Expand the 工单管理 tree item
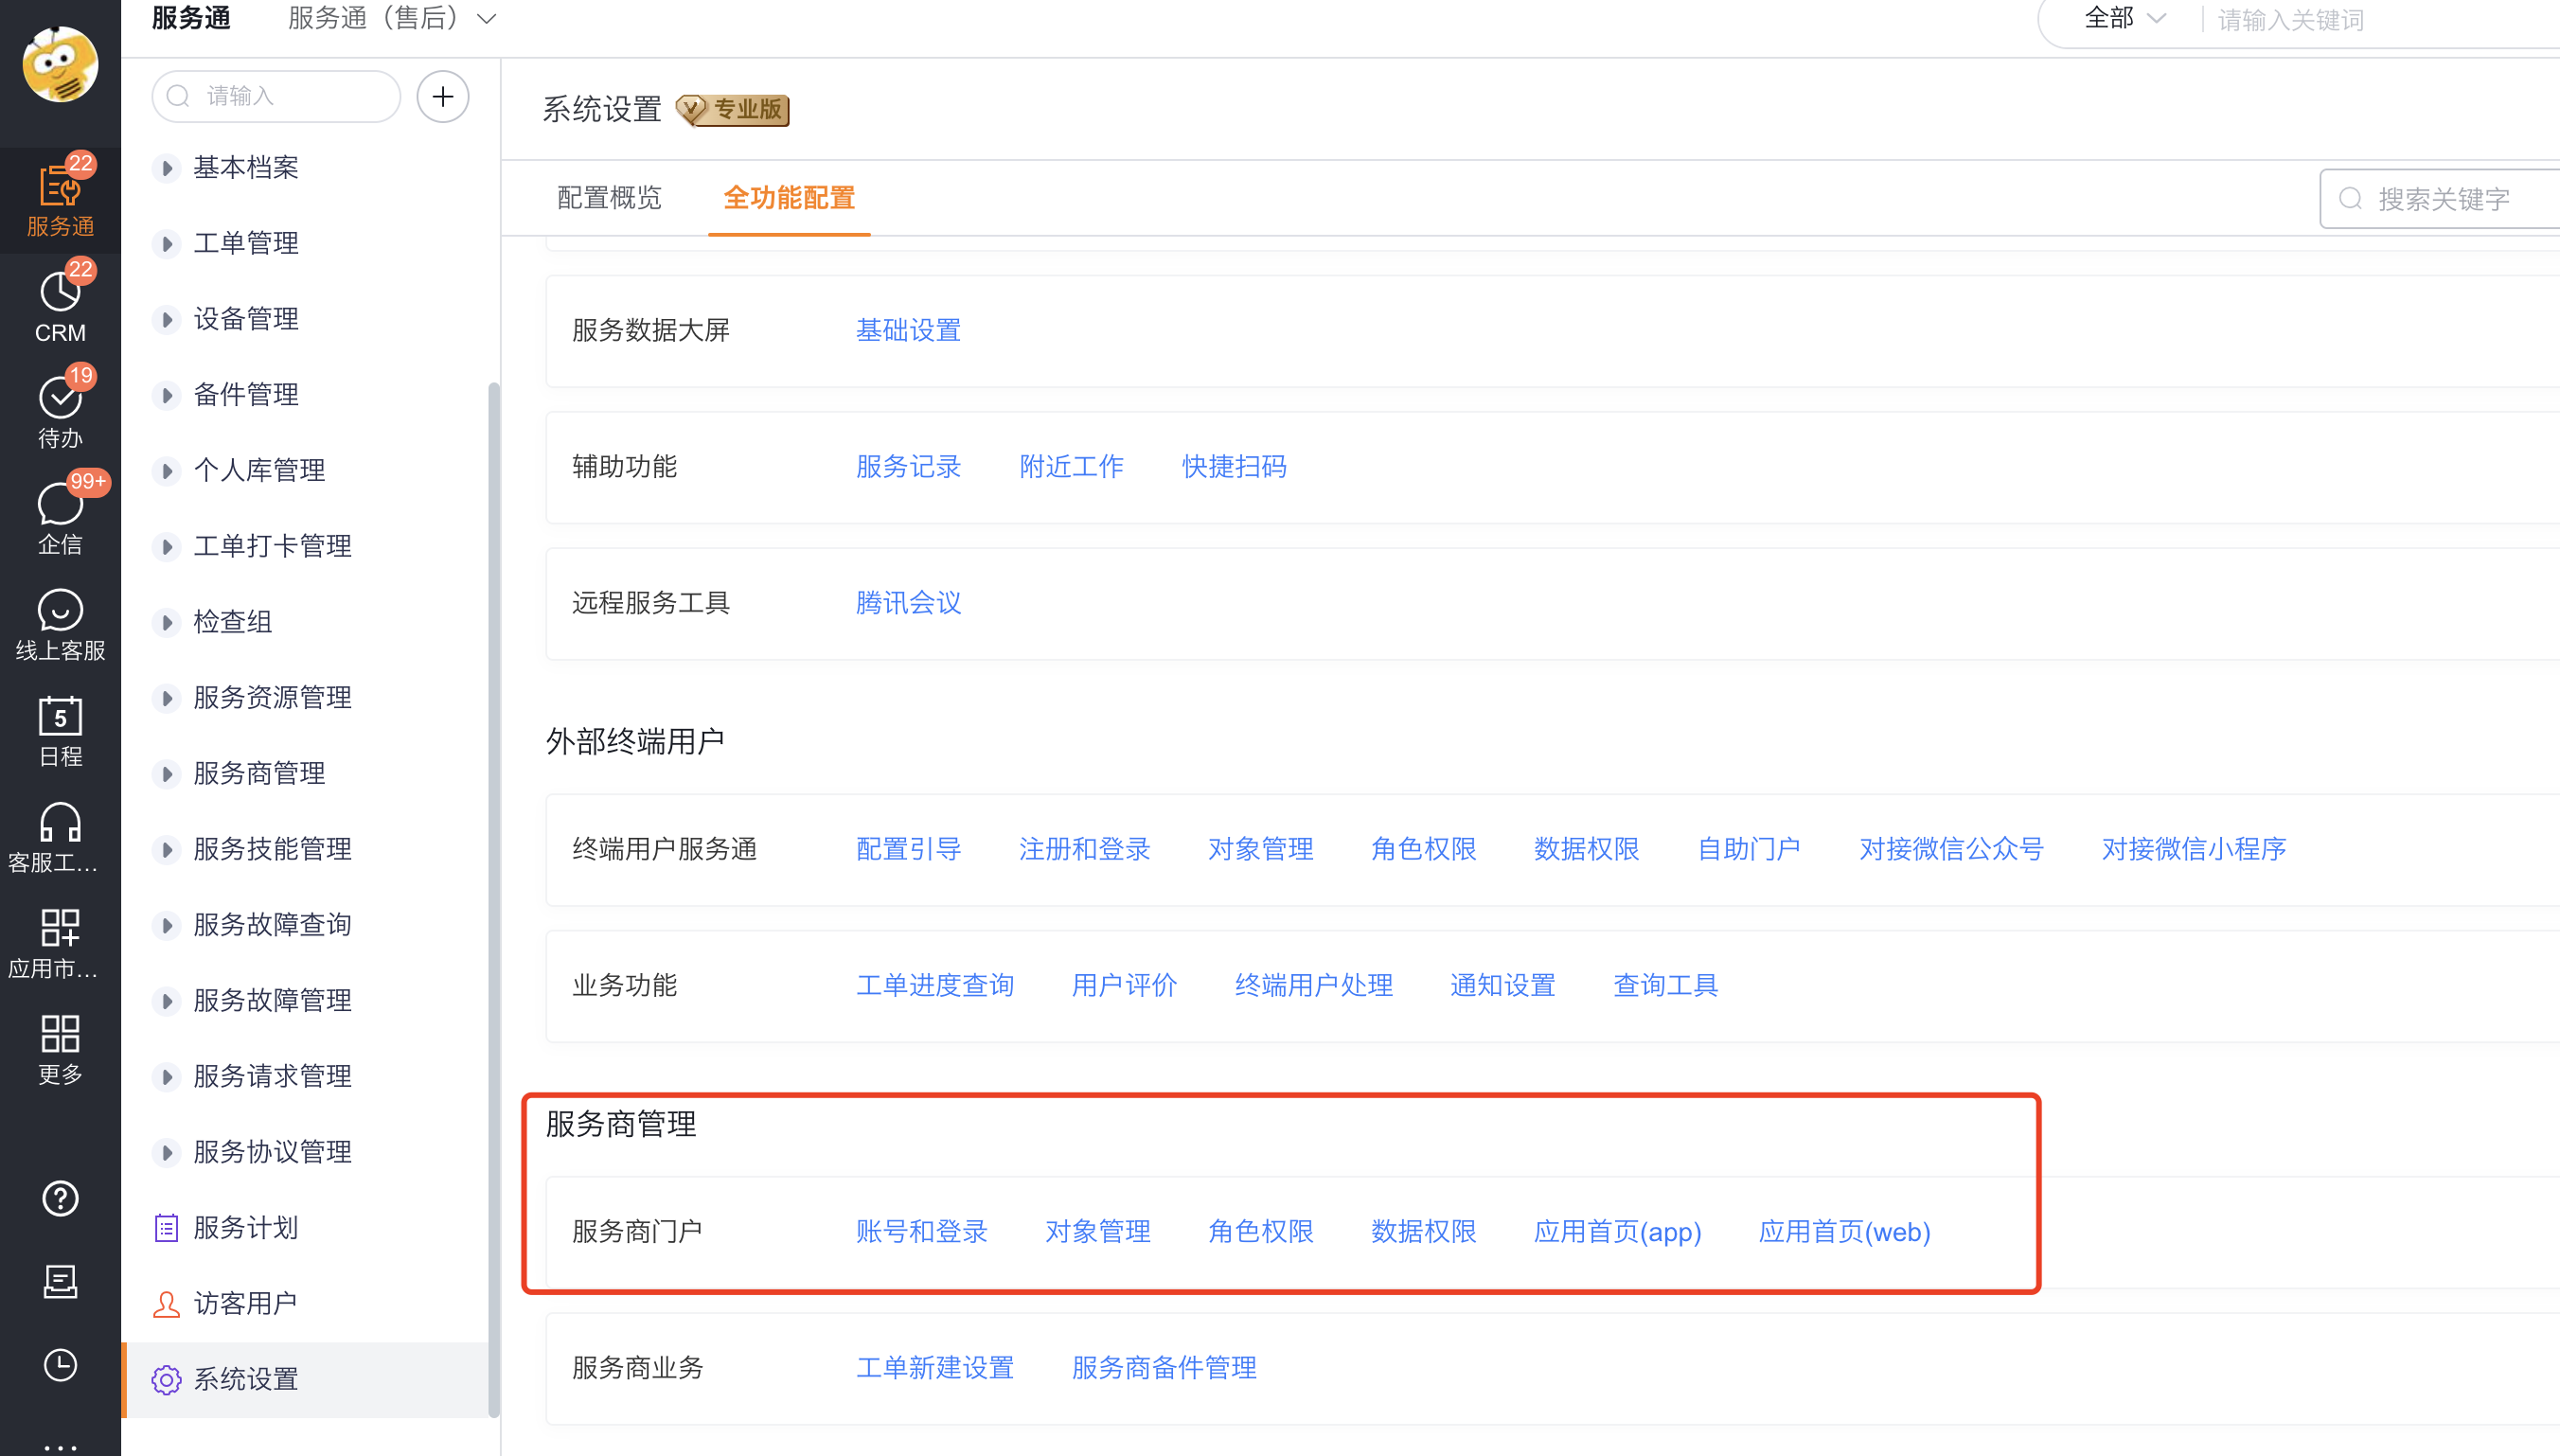The height and width of the screenshot is (1456, 2560). (166, 243)
